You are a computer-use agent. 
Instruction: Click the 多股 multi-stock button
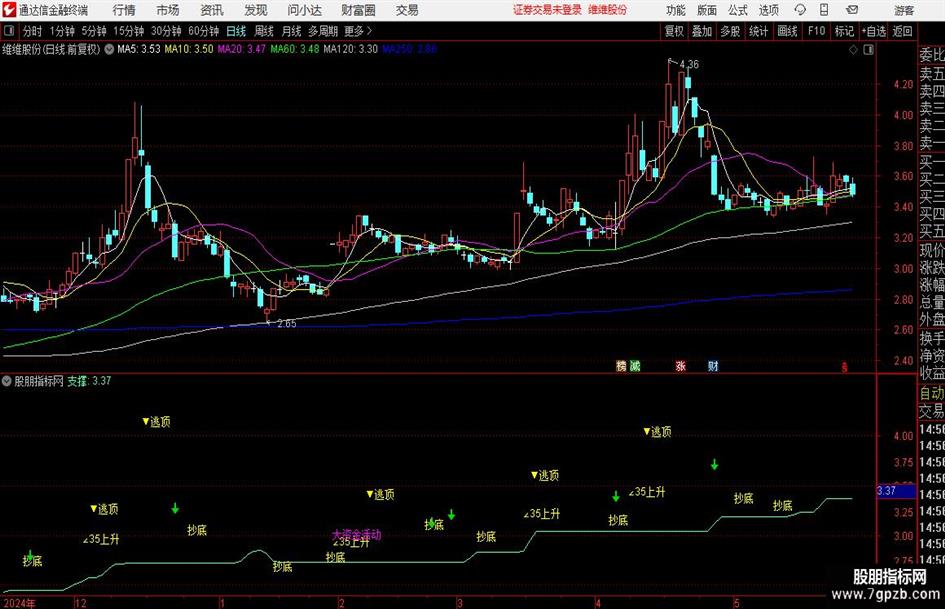(730, 31)
